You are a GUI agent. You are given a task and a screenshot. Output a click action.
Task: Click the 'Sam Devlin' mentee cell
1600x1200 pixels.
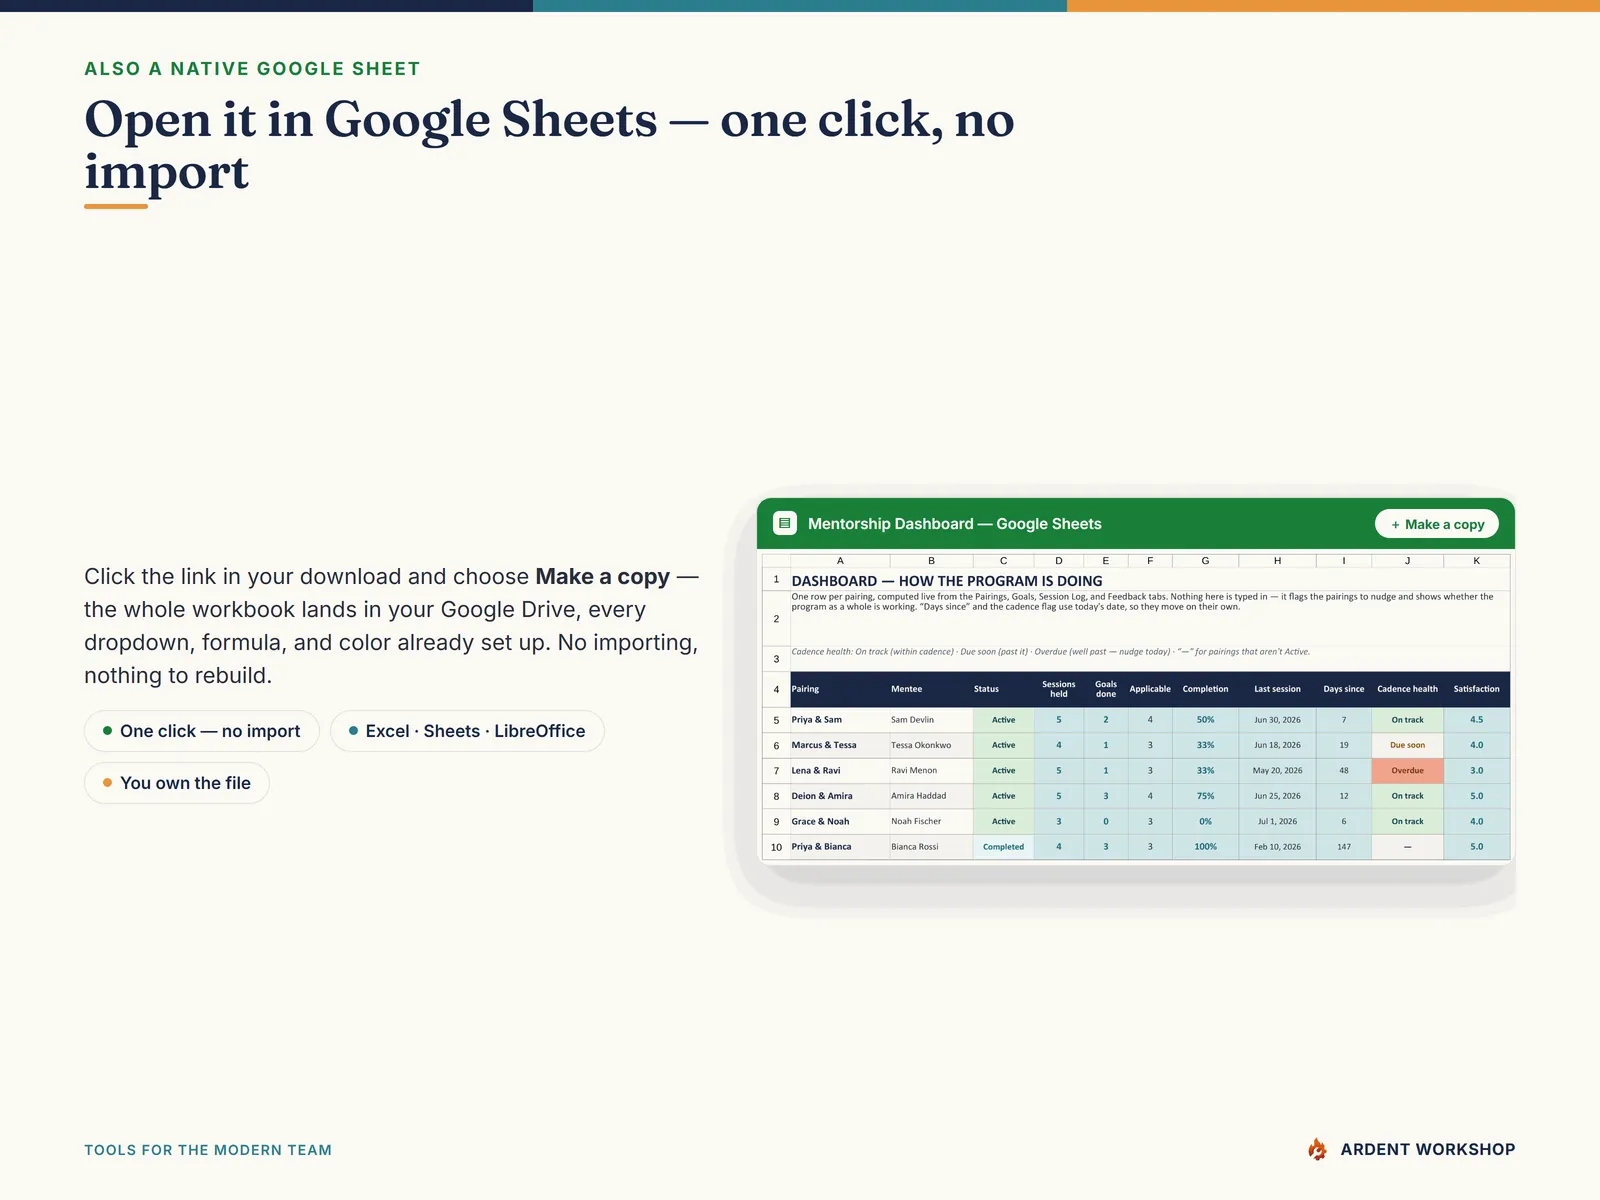point(931,720)
